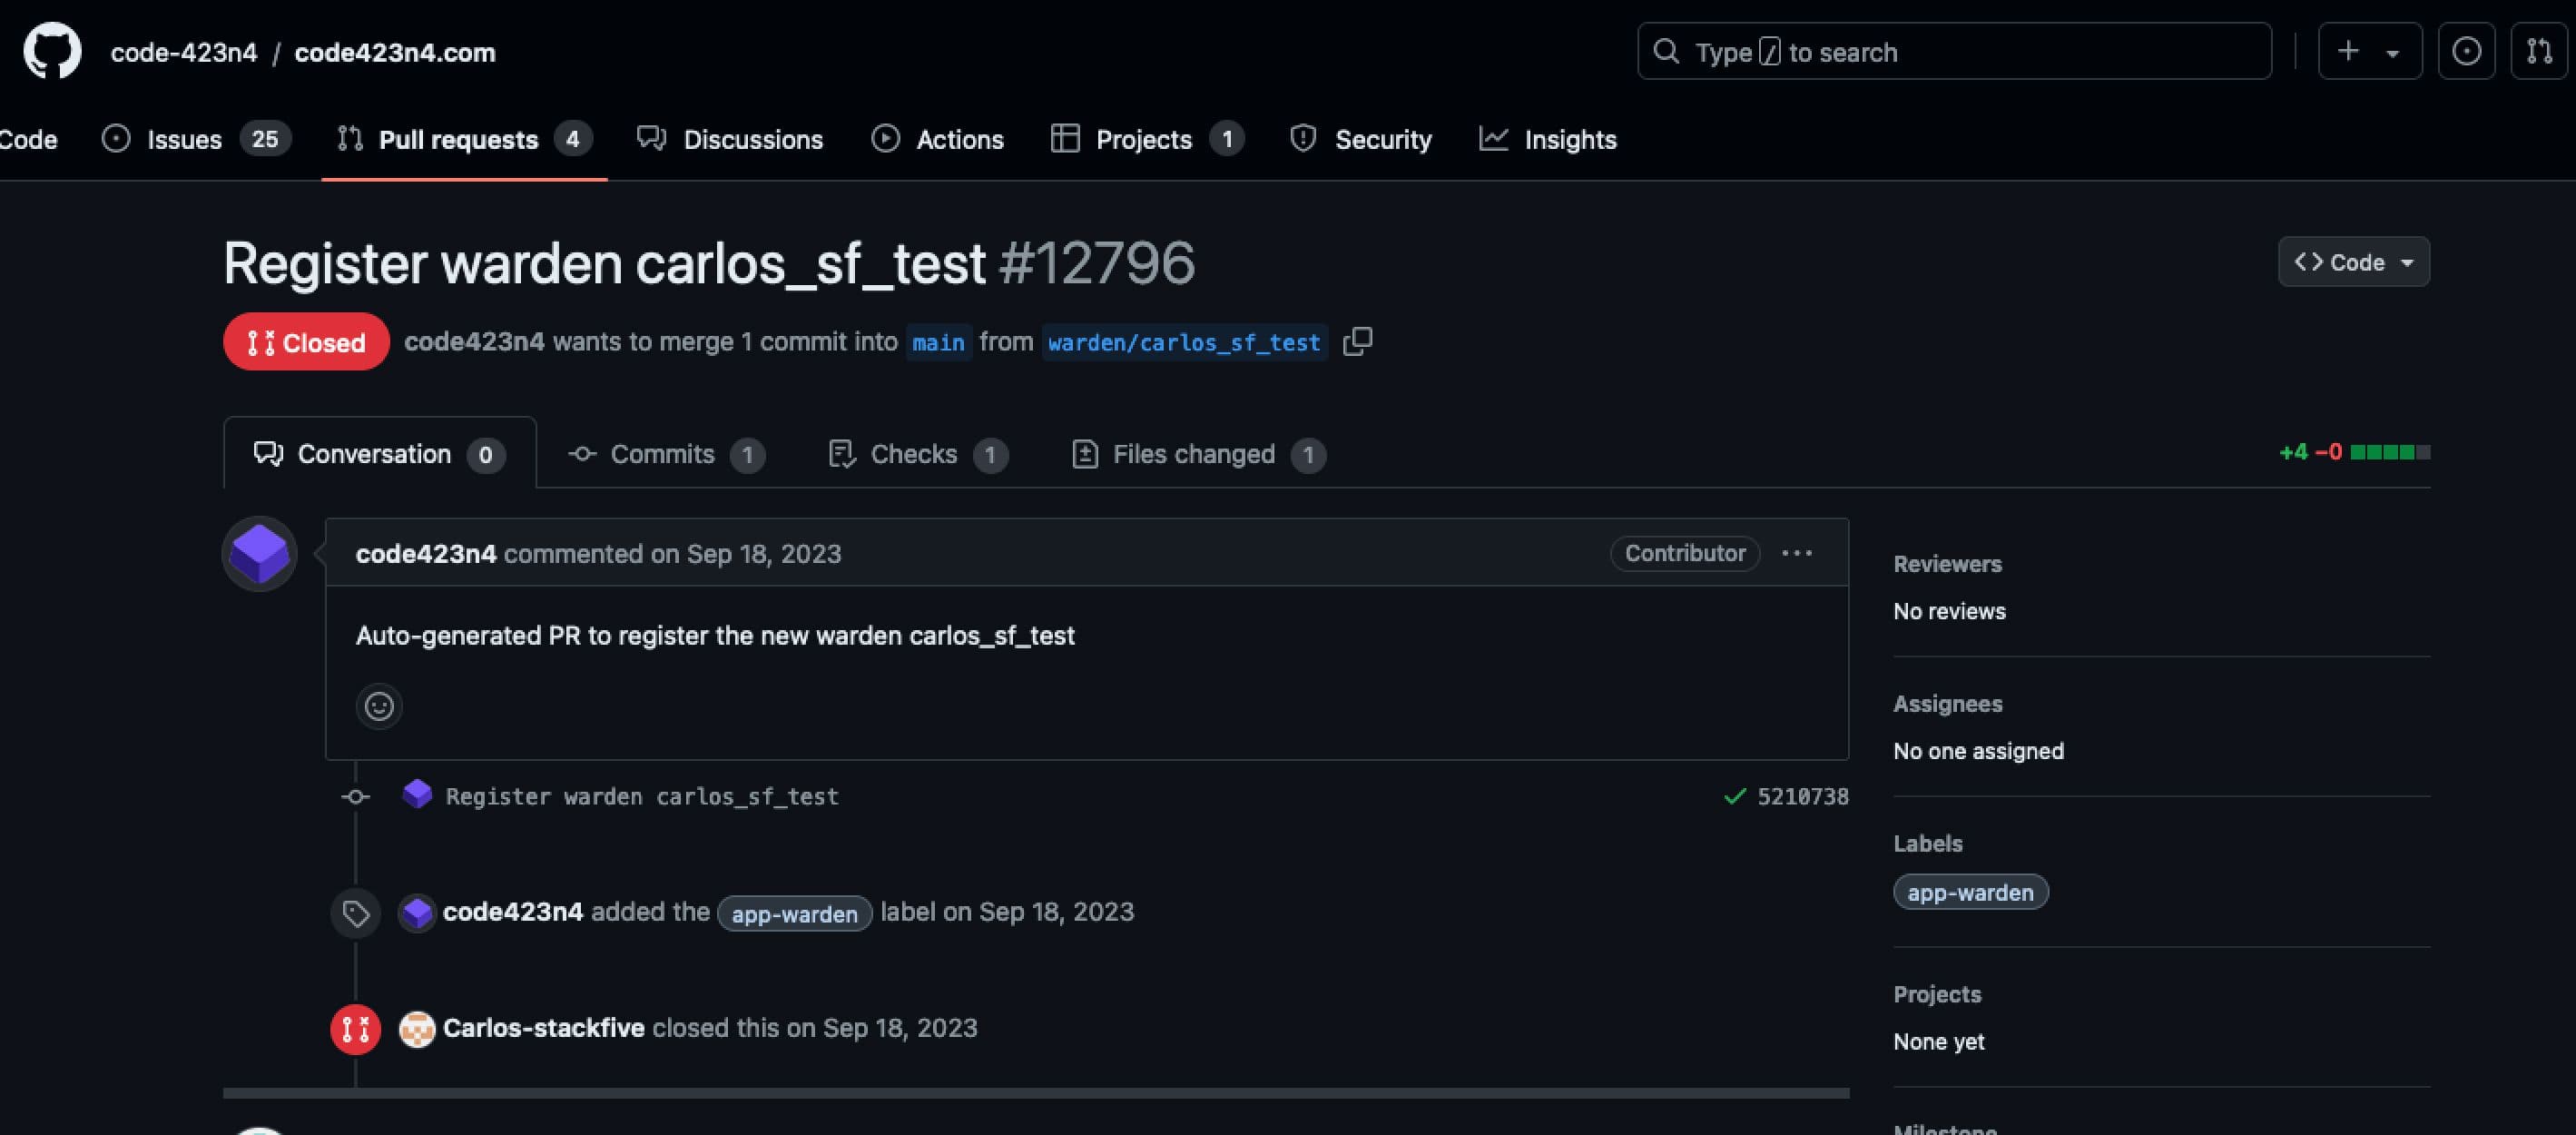Open commit 5210738 link
Image resolution: width=2576 pixels, height=1135 pixels.
point(1802,797)
